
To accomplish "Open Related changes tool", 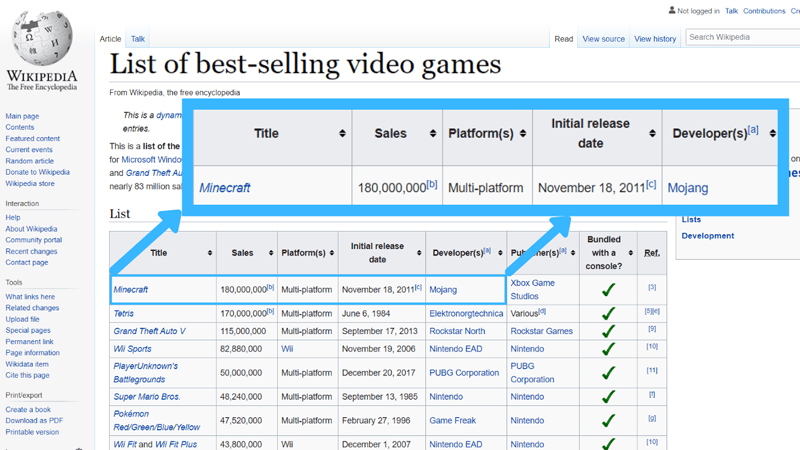I will click(x=32, y=308).
